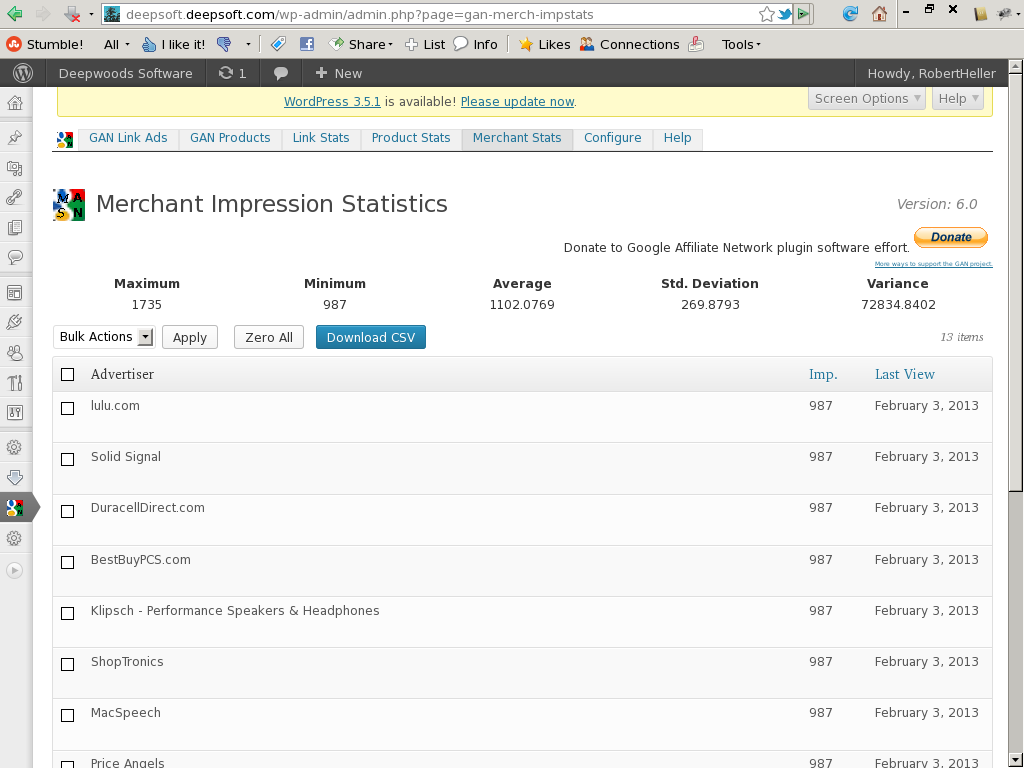This screenshot has height=768, width=1024.
Task: Open the Bulk Actions dropdown
Action: (x=104, y=337)
